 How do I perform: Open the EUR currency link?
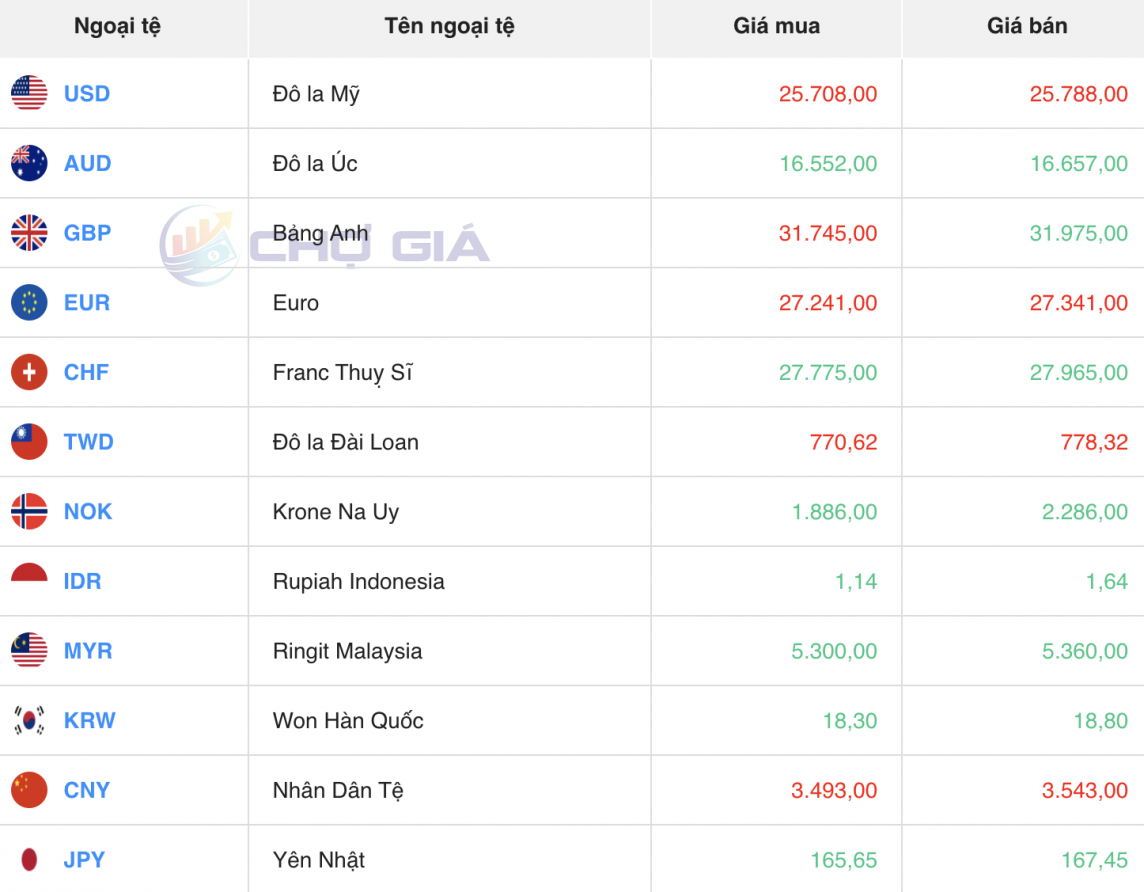(x=85, y=302)
